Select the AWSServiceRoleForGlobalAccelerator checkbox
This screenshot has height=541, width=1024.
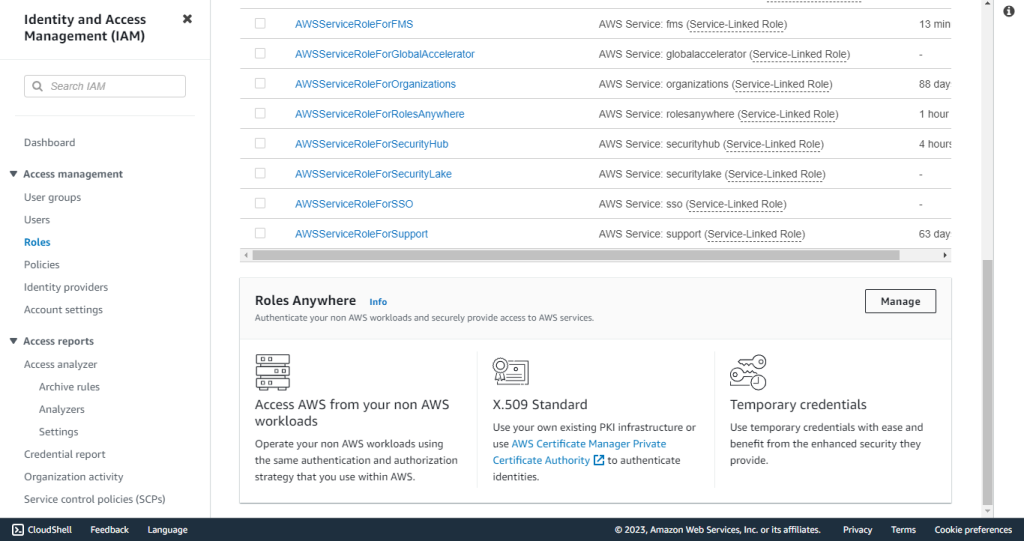click(260, 54)
